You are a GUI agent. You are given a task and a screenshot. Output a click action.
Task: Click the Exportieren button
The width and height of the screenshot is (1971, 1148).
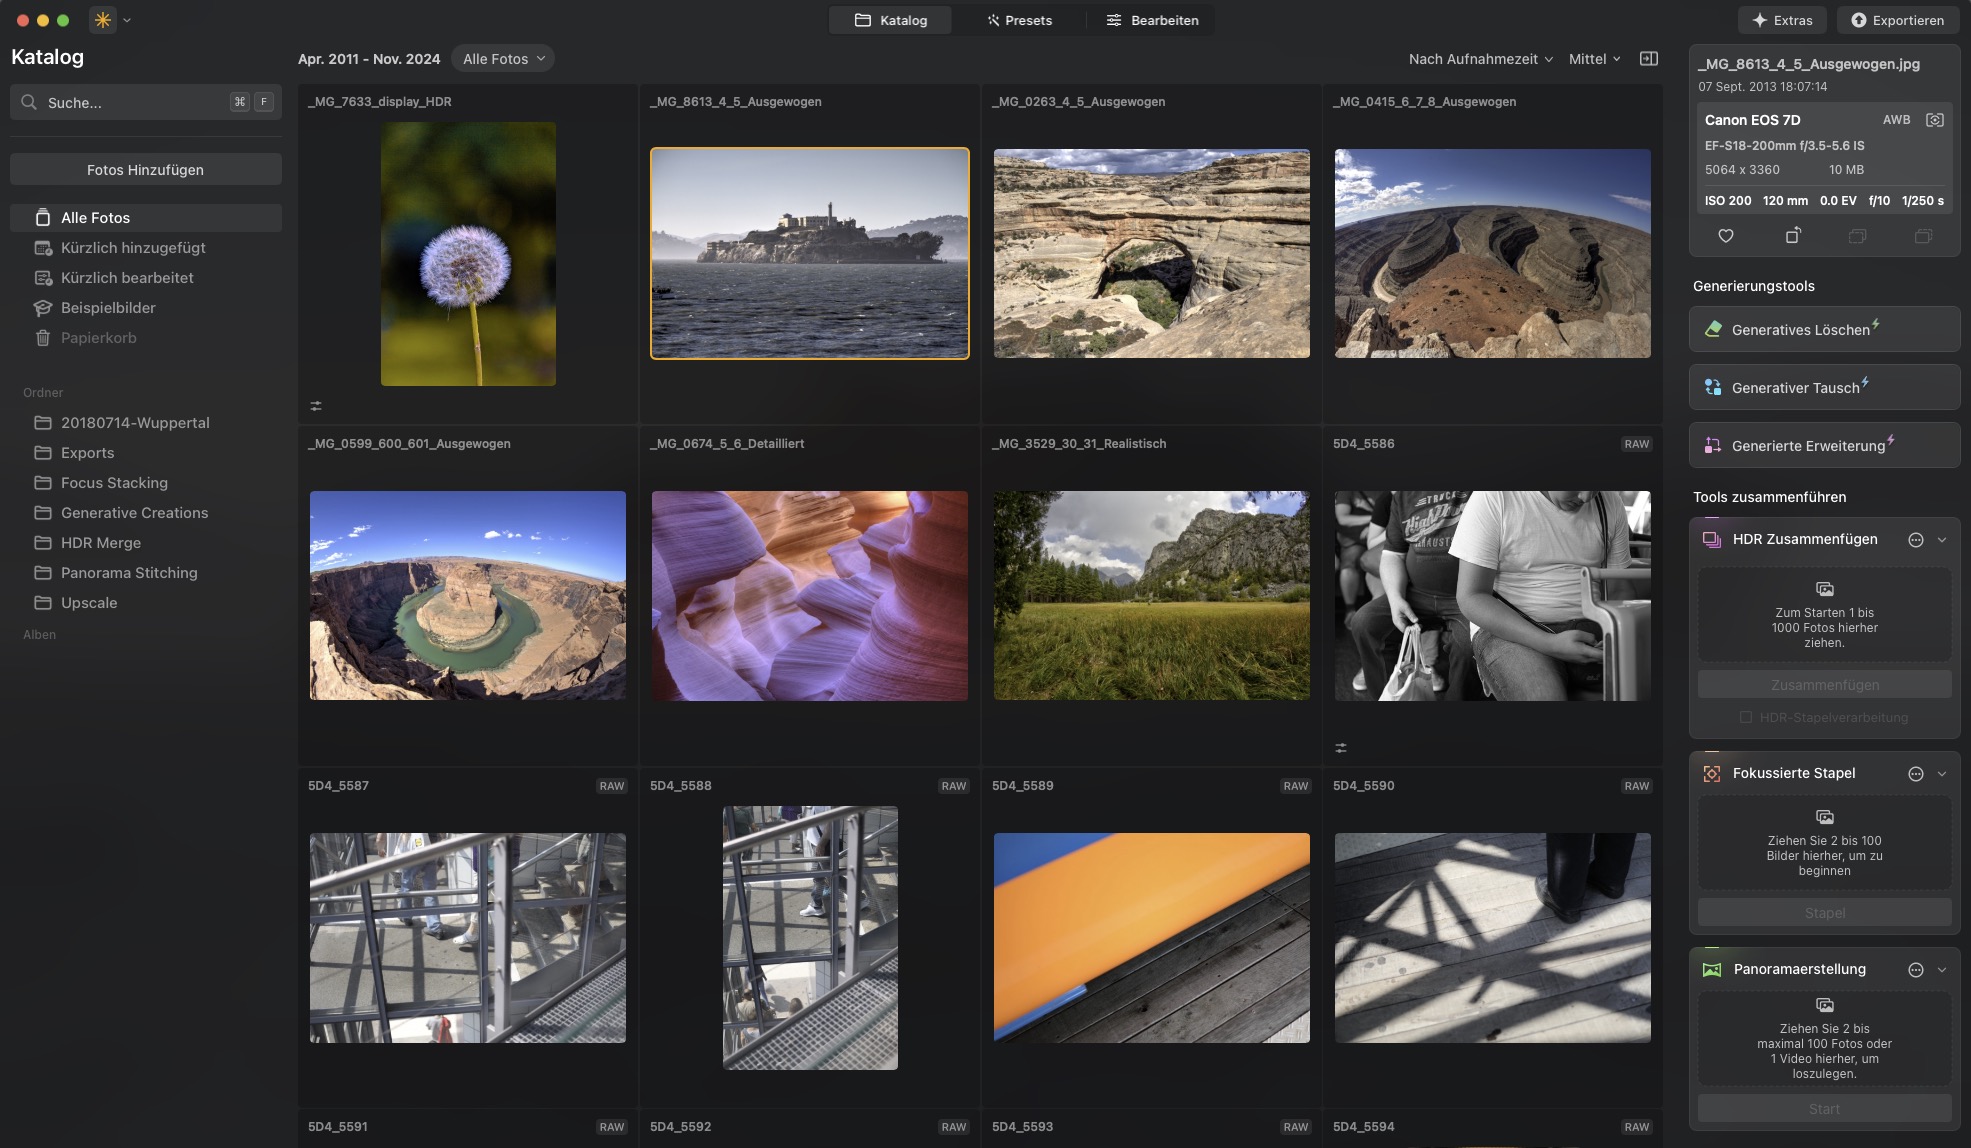(1898, 20)
